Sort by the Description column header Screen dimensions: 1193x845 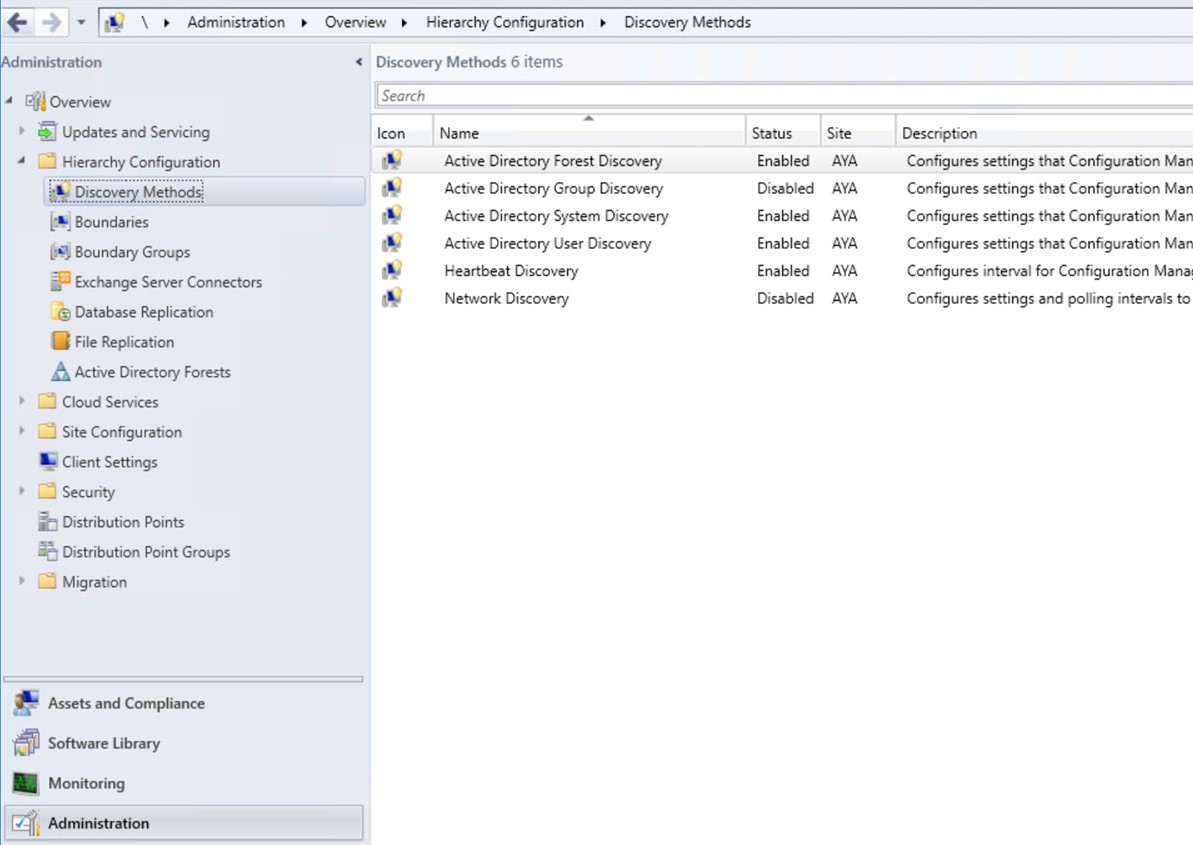(x=1045, y=130)
